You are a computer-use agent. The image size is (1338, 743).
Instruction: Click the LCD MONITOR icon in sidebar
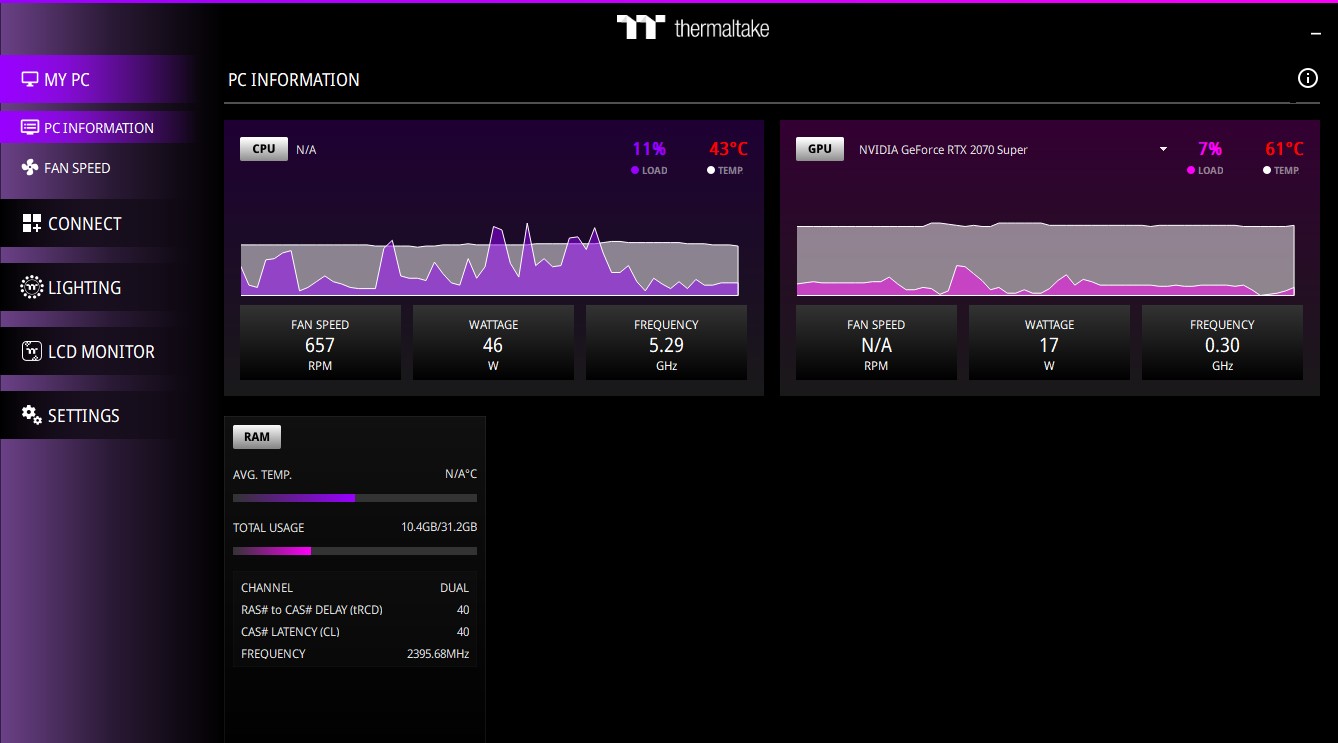[x=32, y=352]
